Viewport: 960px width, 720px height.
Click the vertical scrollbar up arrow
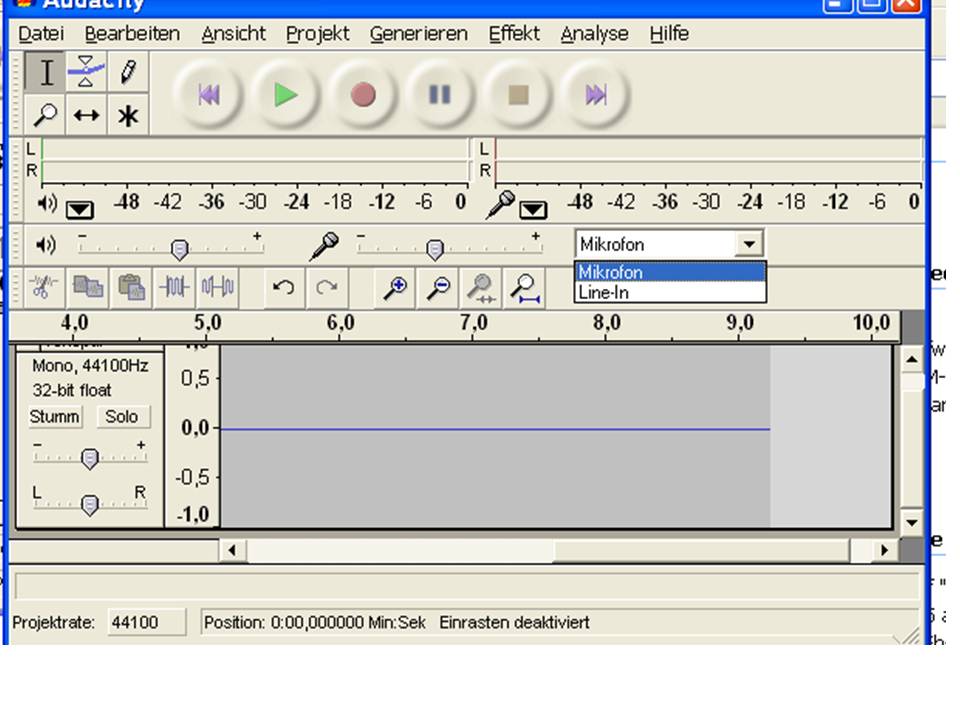point(912,359)
